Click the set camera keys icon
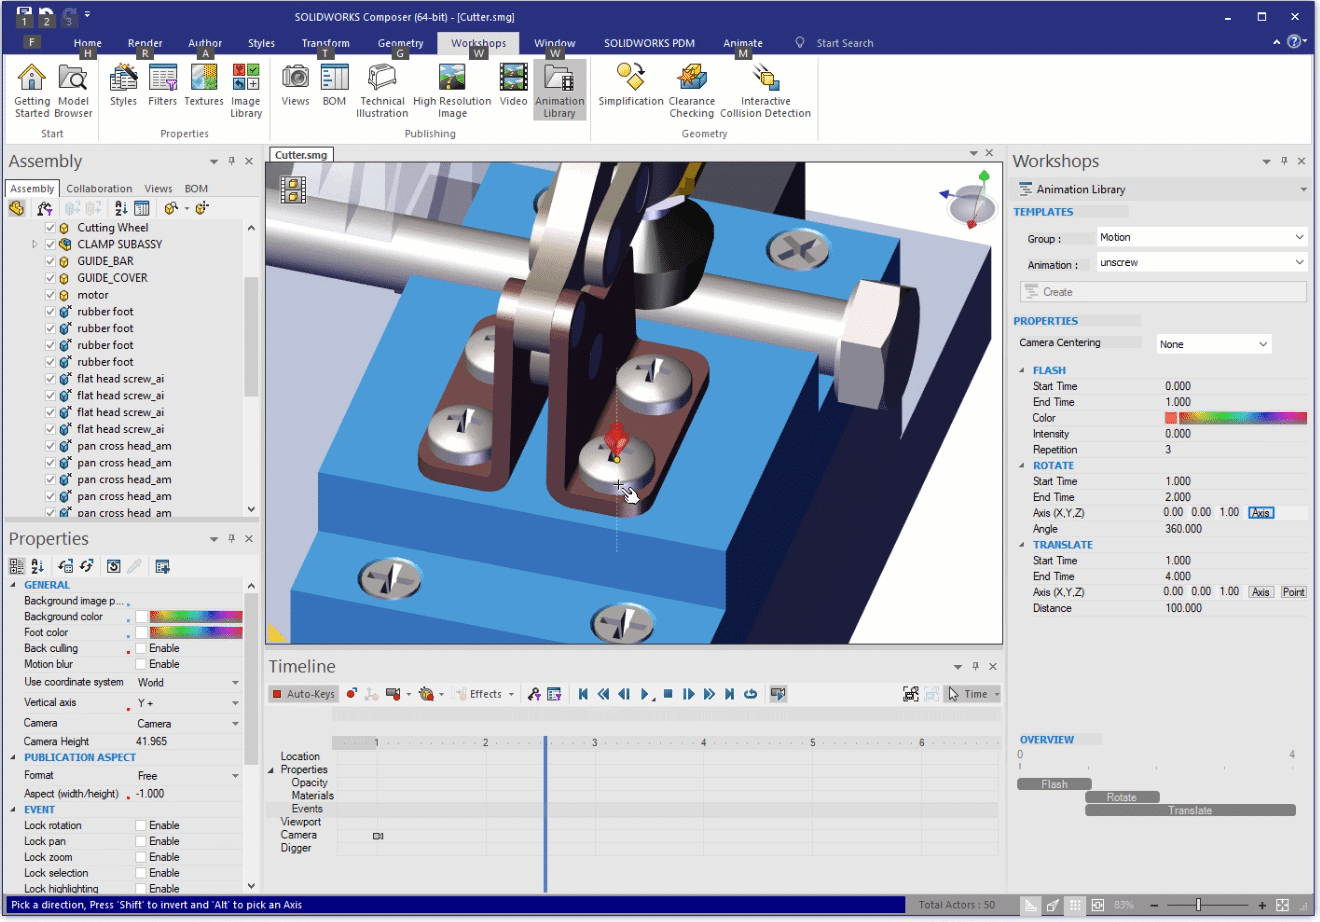 point(392,694)
